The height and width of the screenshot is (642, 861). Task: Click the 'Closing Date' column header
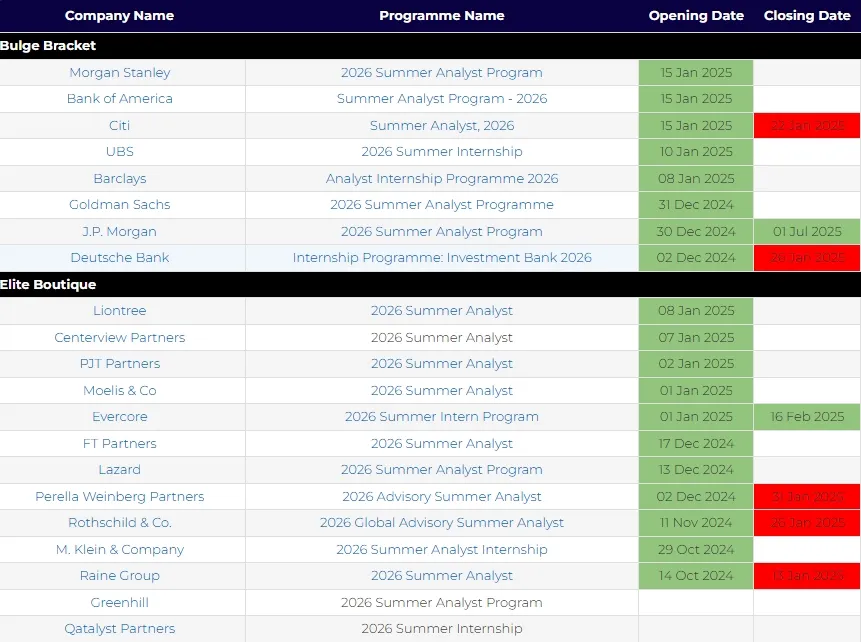807,15
